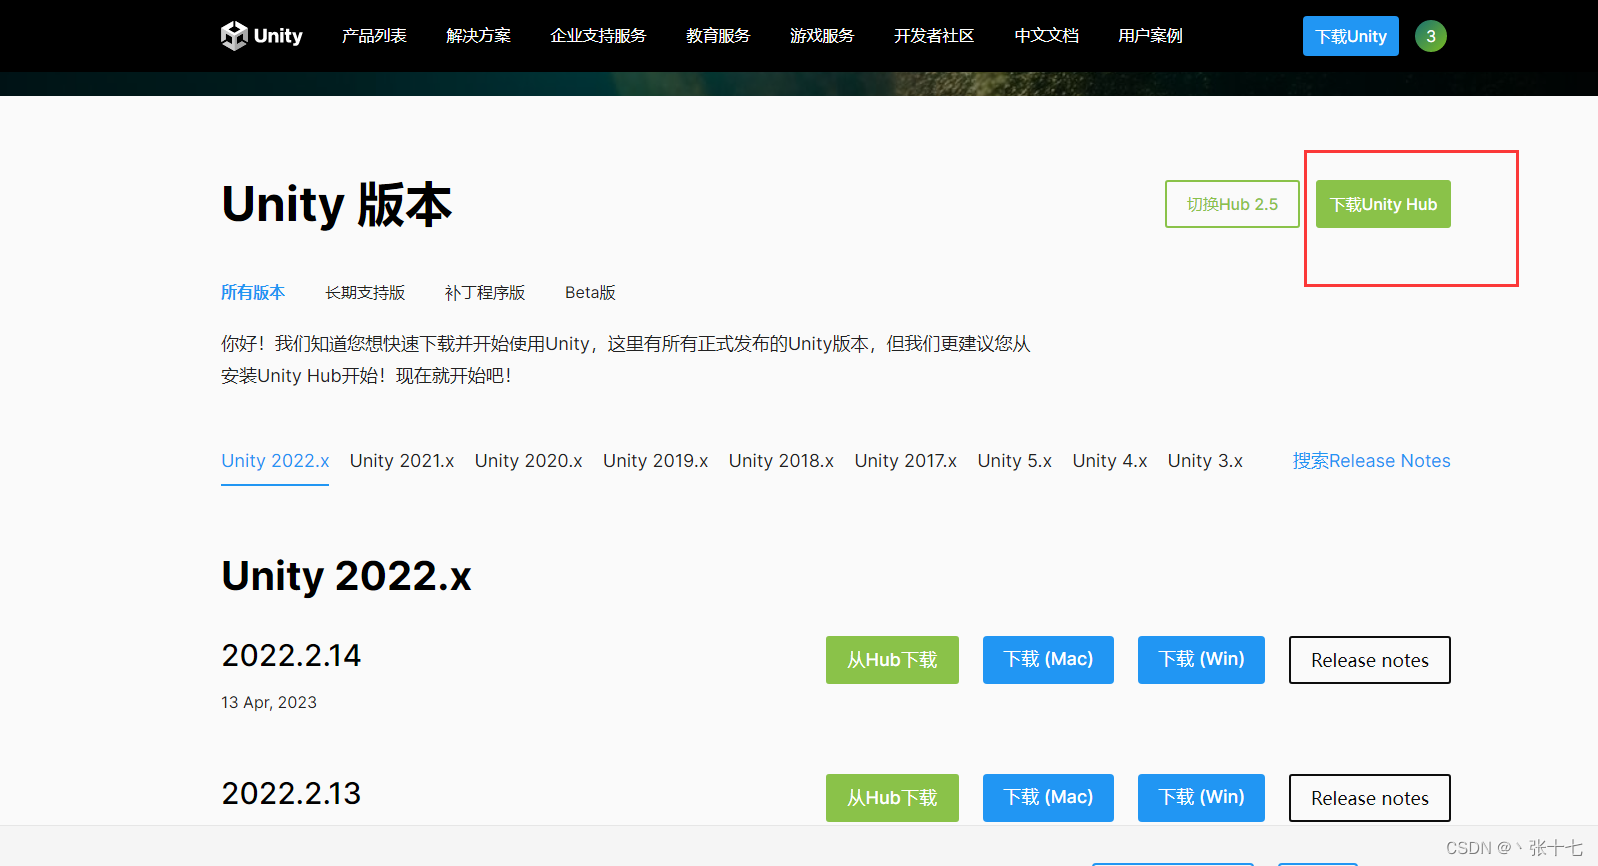Click 下载 (Mac) for version 2022.2.14

click(x=1048, y=660)
